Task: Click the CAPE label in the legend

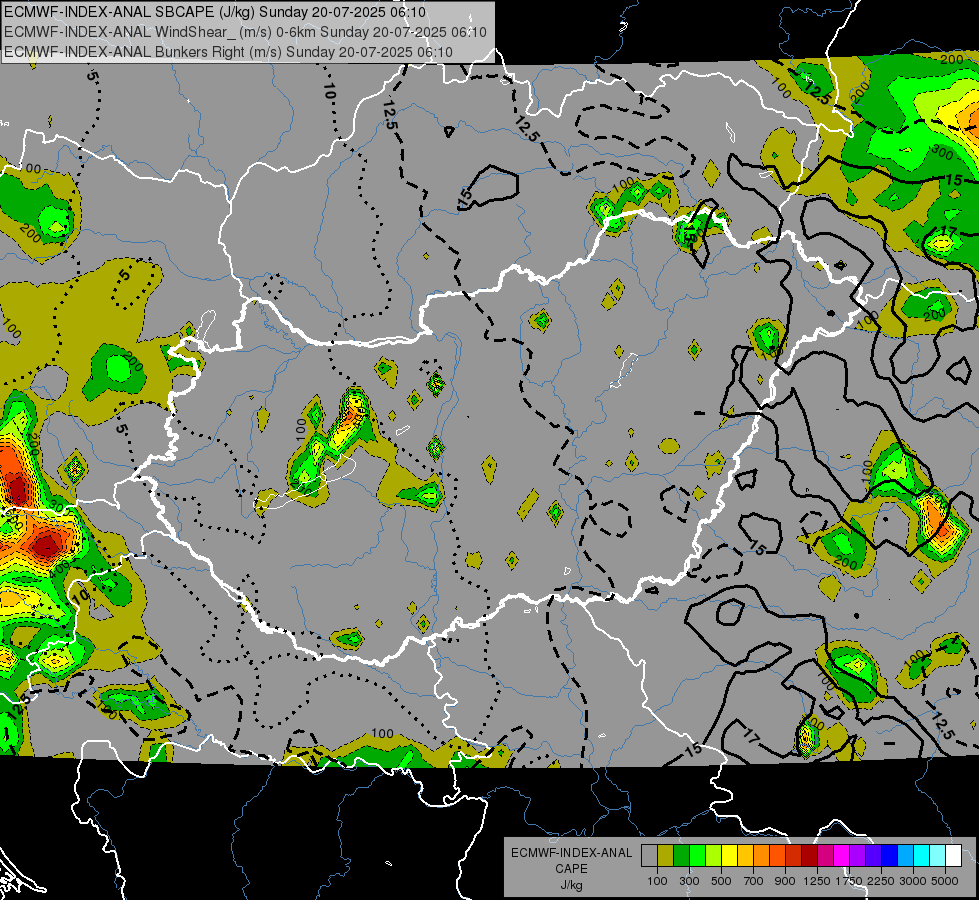Action: click(571, 869)
